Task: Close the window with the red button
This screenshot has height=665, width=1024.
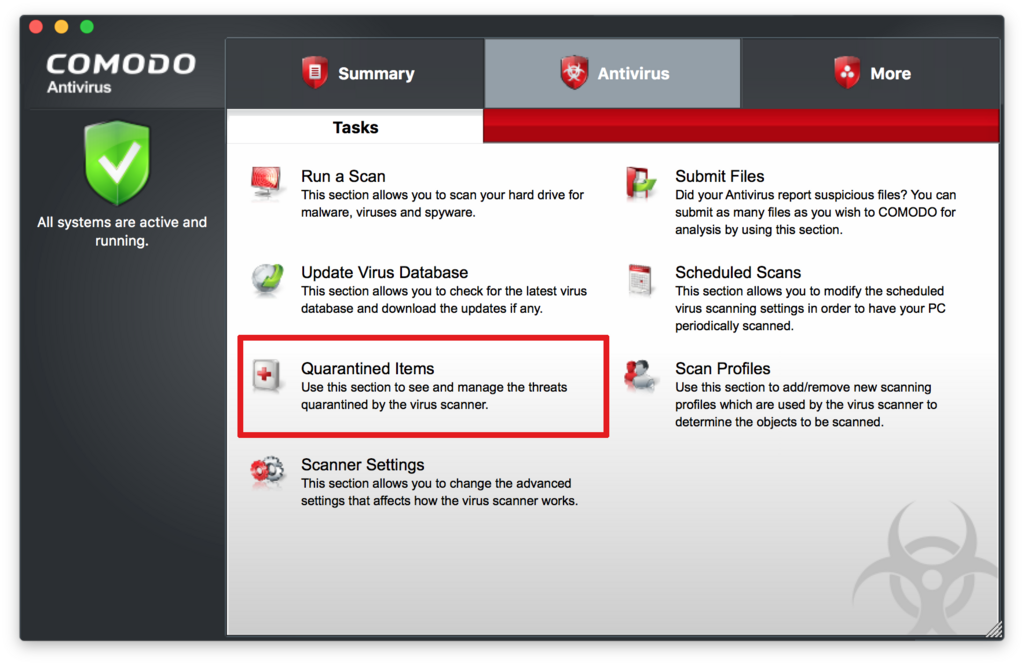Action: pos(36,26)
